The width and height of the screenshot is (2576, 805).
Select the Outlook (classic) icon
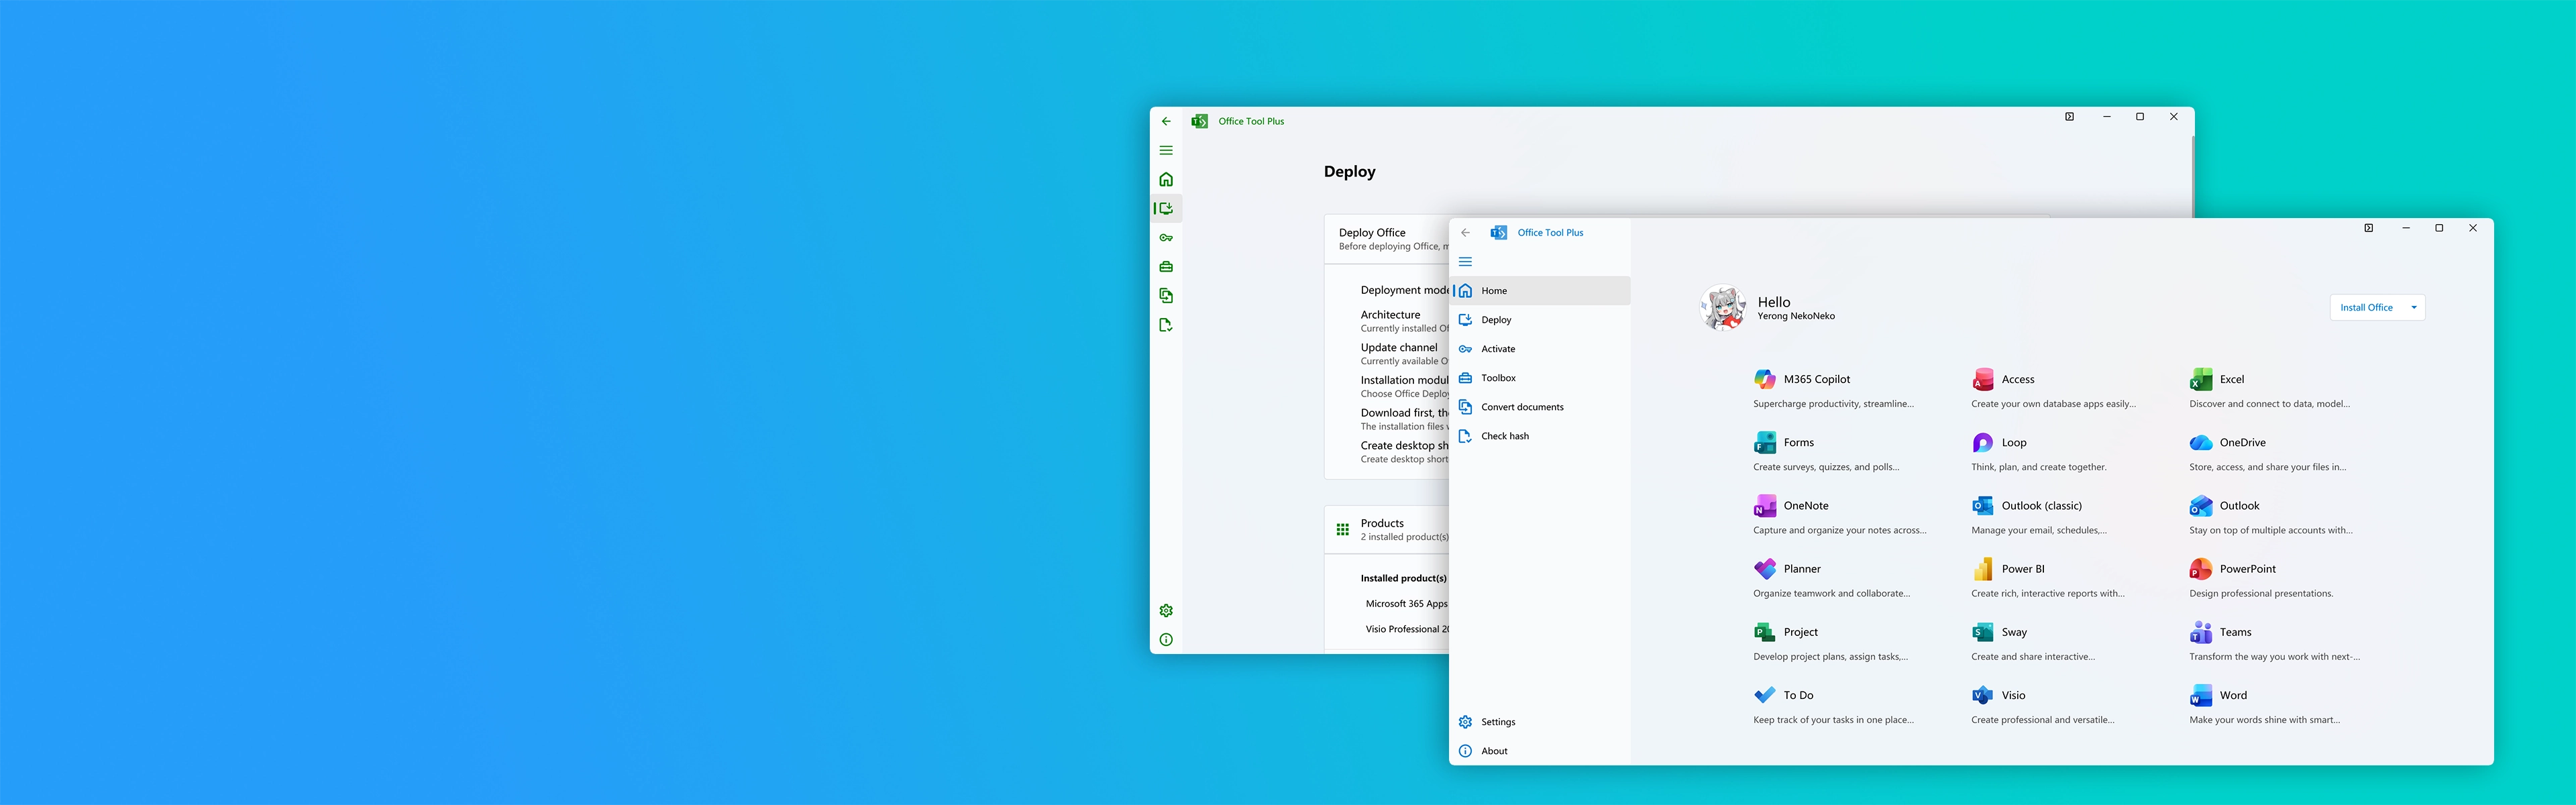coord(1983,505)
